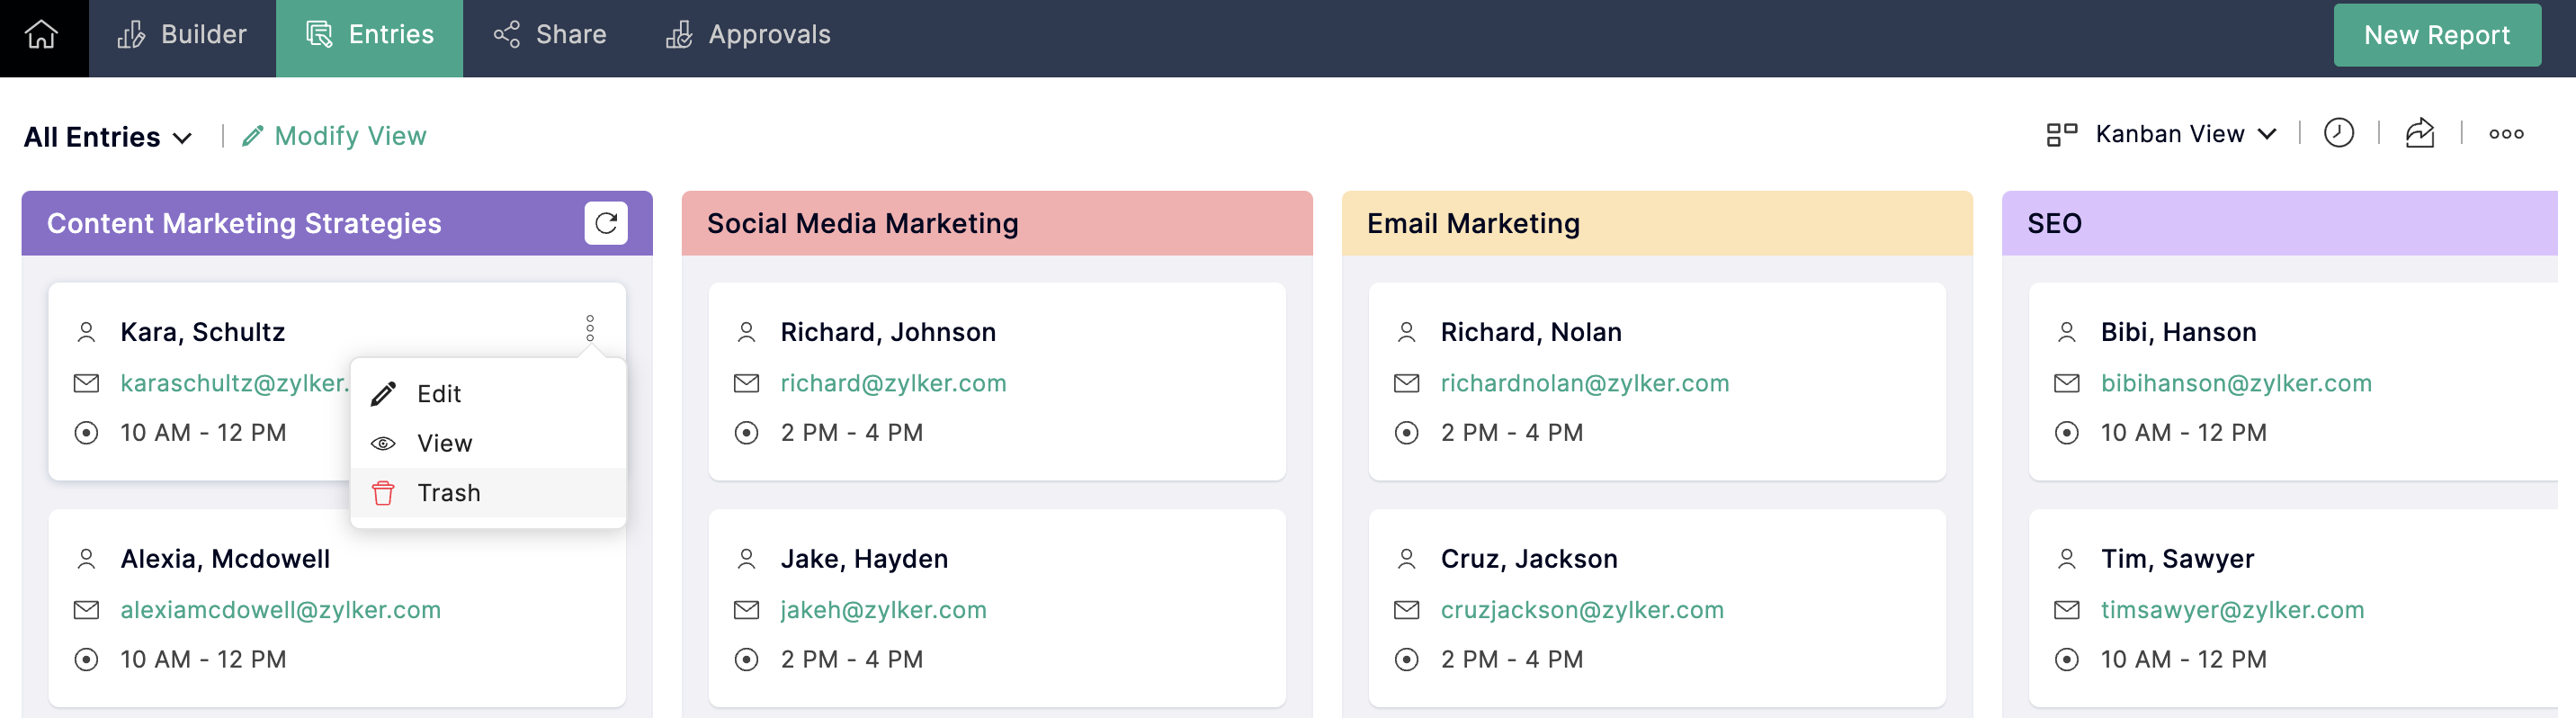Open richard@zylker.com email link
Image resolution: width=2576 pixels, height=718 pixels.
pyautogui.click(x=893, y=383)
